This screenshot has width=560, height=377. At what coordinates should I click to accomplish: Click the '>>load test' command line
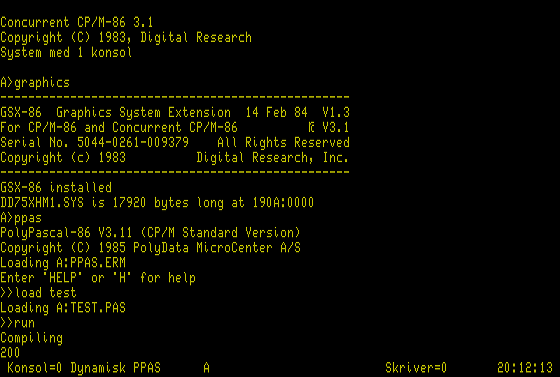pyautogui.click(x=38, y=293)
